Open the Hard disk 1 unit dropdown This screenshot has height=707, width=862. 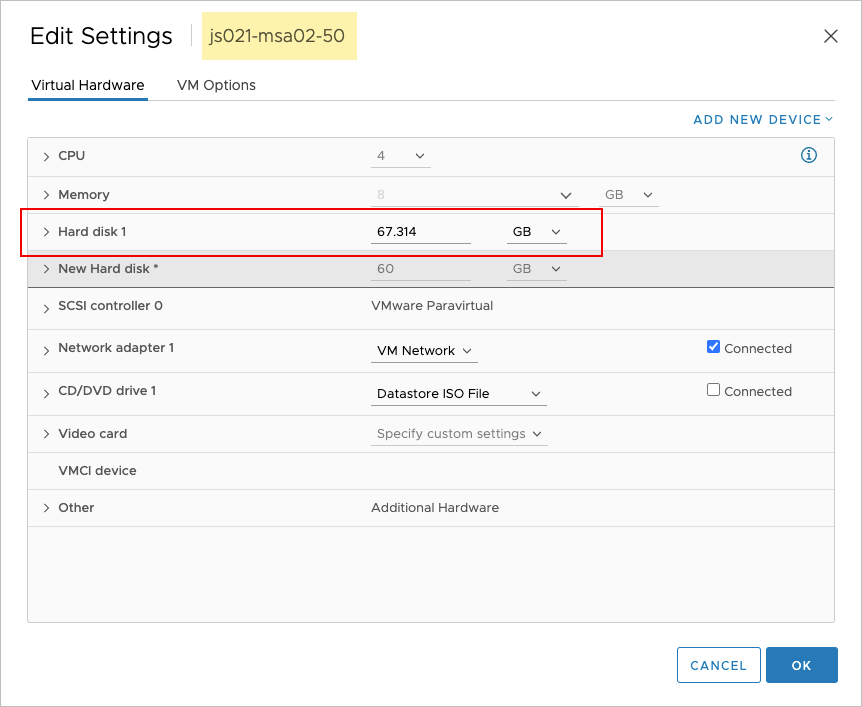click(x=536, y=232)
